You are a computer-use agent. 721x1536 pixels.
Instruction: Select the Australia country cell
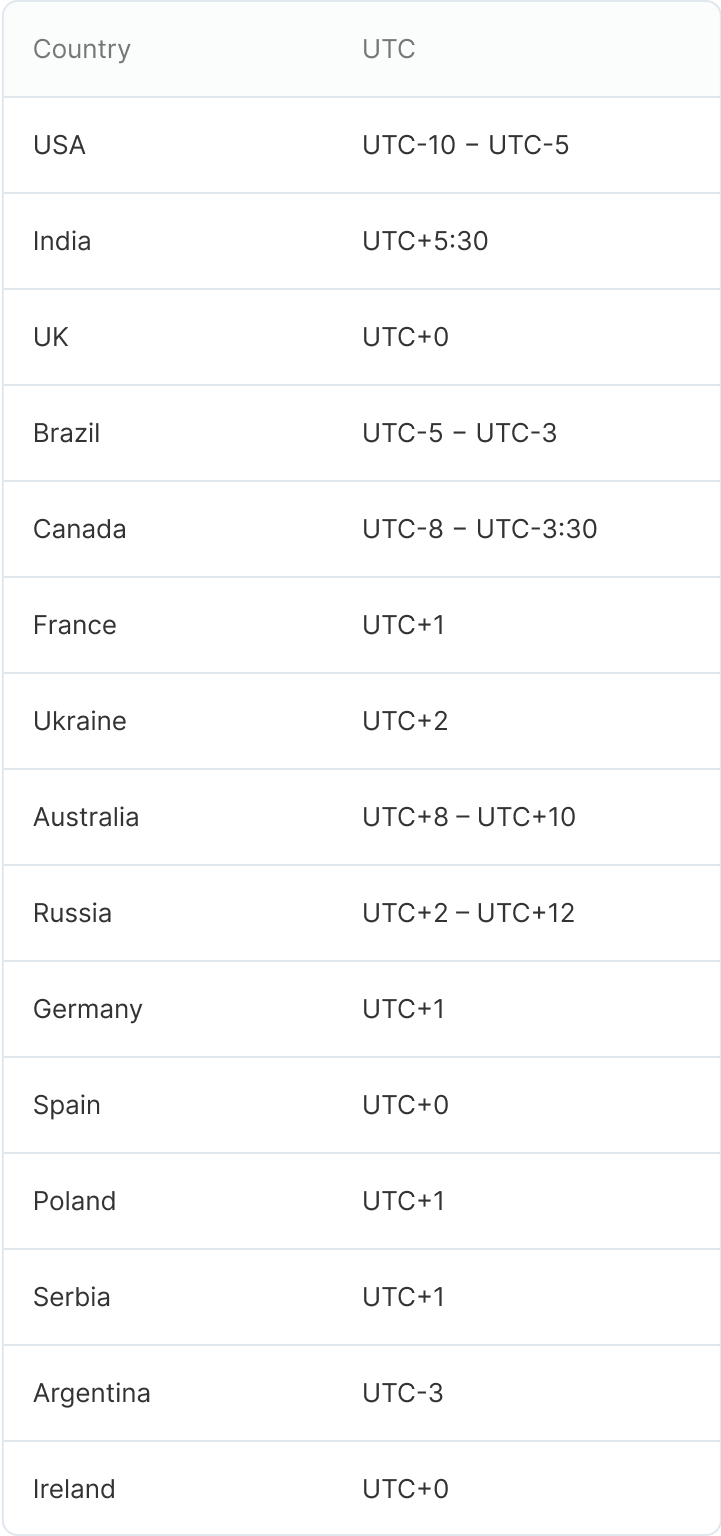pyautogui.click(x=86, y=817)
